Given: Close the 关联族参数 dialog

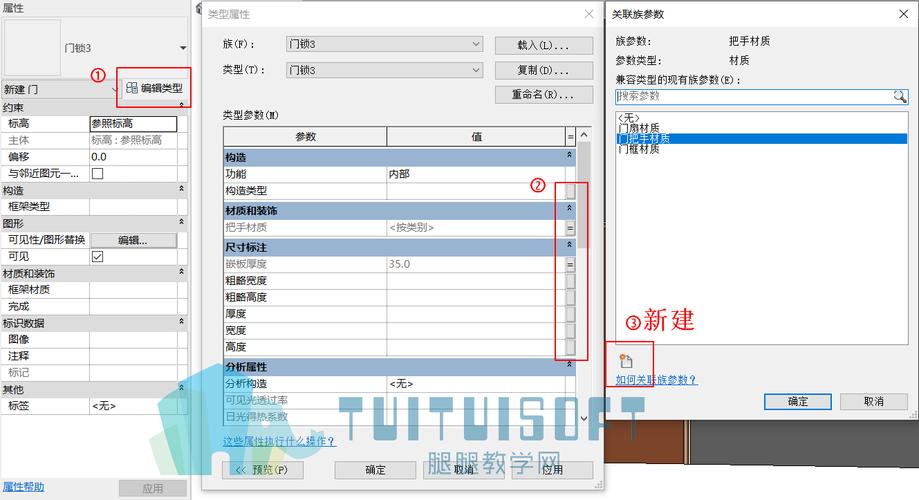Looking at the screenshot, I should tap(903, 14).
